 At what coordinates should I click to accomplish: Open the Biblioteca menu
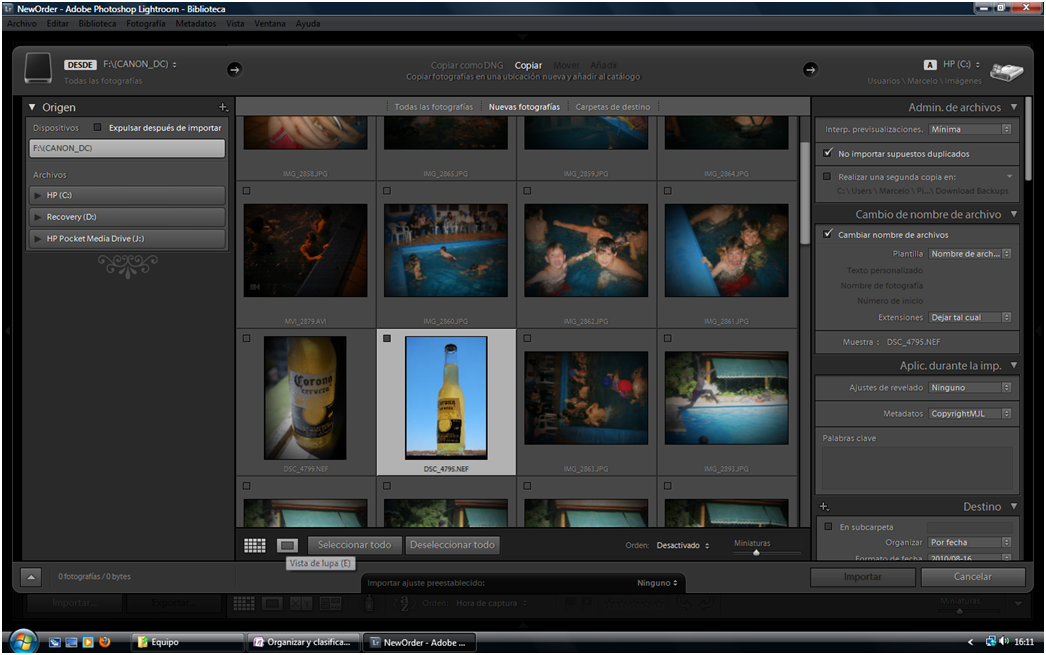coord(97,23)
